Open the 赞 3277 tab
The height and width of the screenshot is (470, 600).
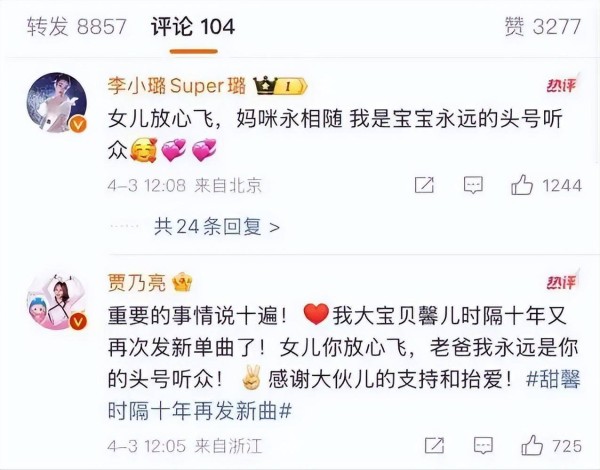543,27
